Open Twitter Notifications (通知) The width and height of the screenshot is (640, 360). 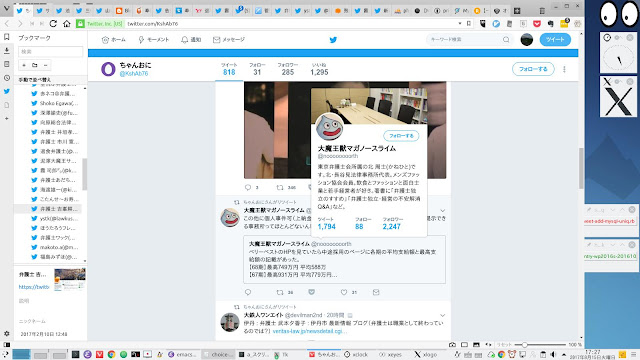pos(191,40)
